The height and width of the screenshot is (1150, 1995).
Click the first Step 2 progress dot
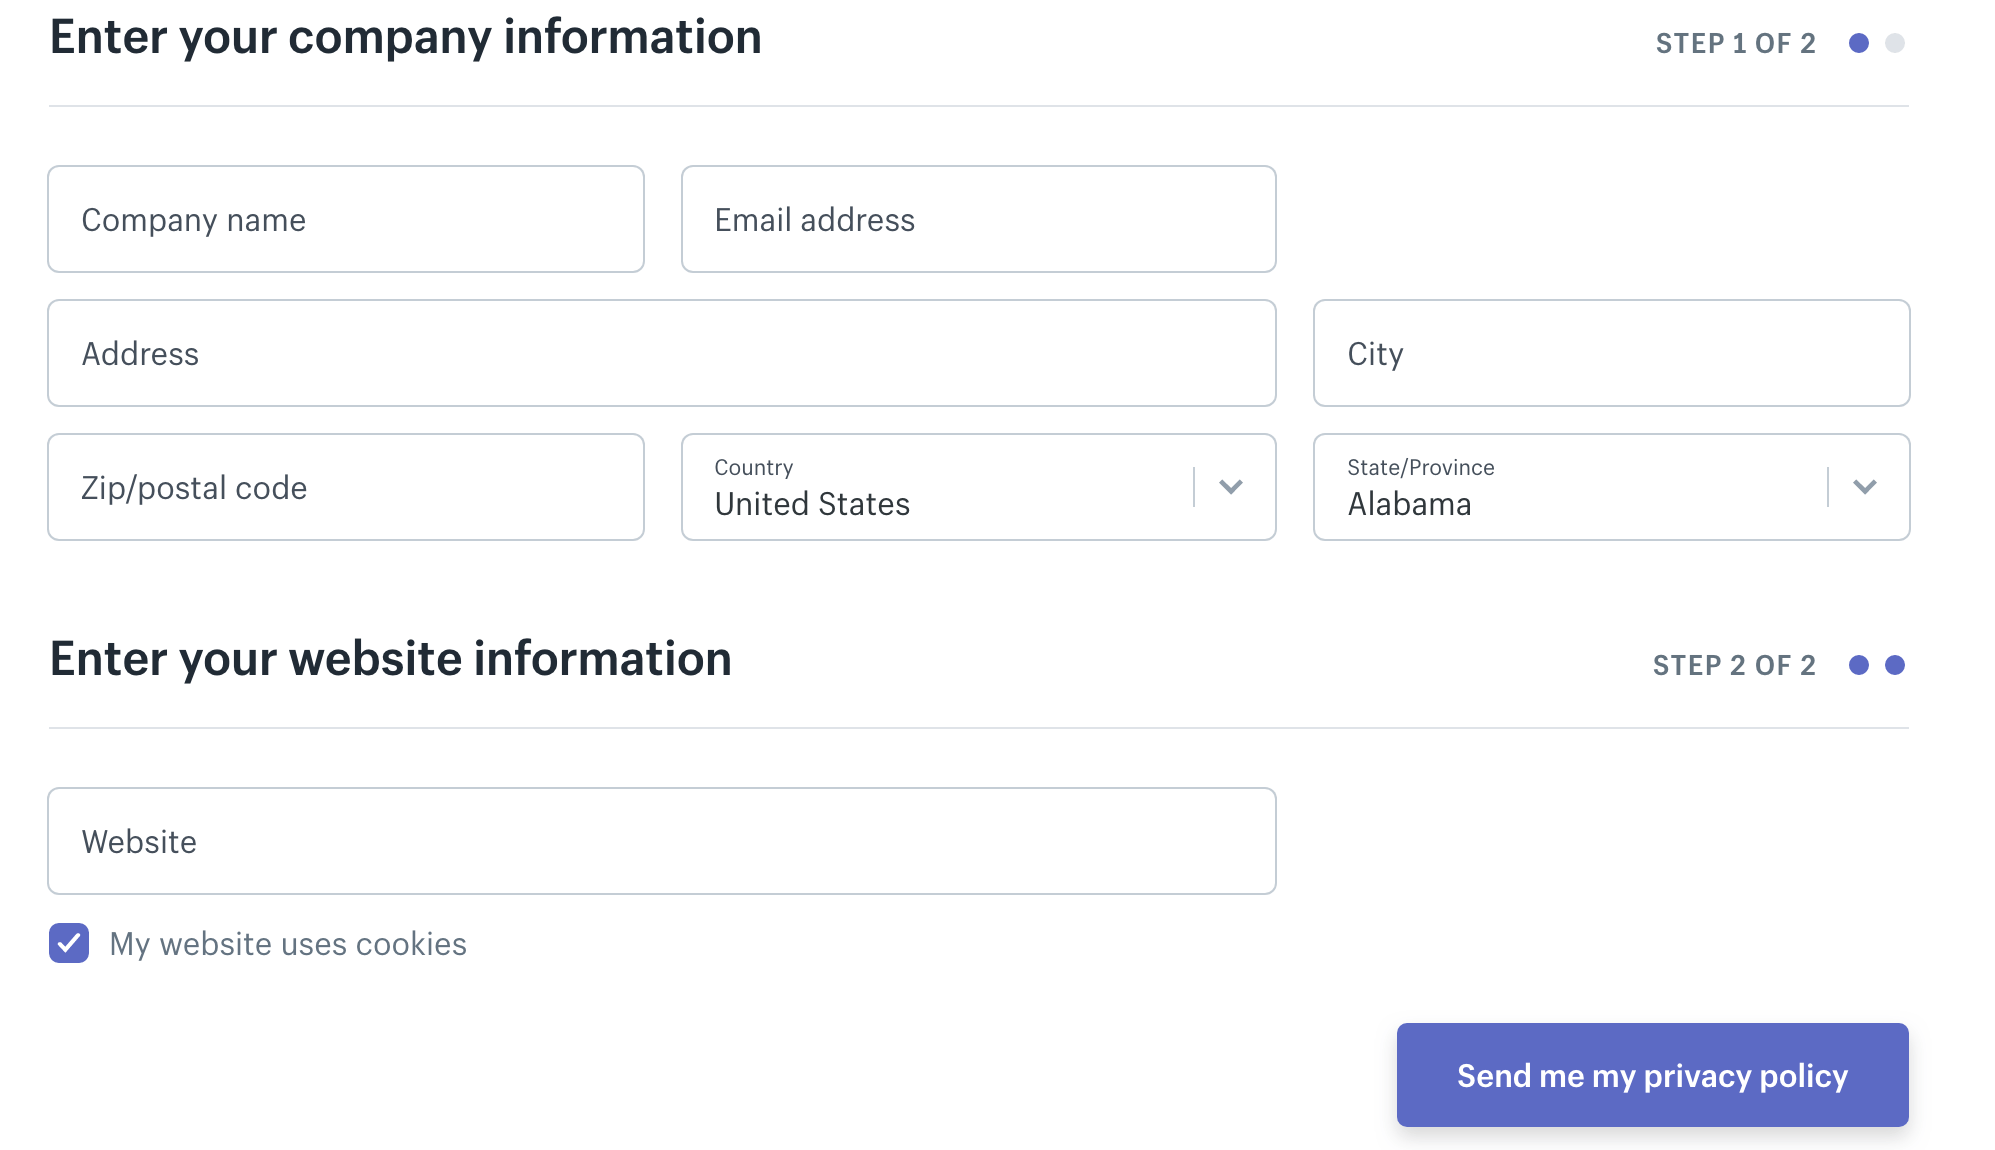[x=1859, y=663]
